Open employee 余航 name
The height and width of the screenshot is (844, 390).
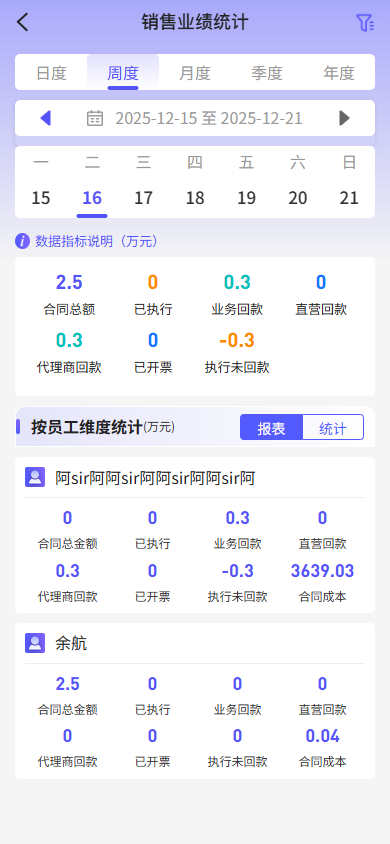(71, 643)
